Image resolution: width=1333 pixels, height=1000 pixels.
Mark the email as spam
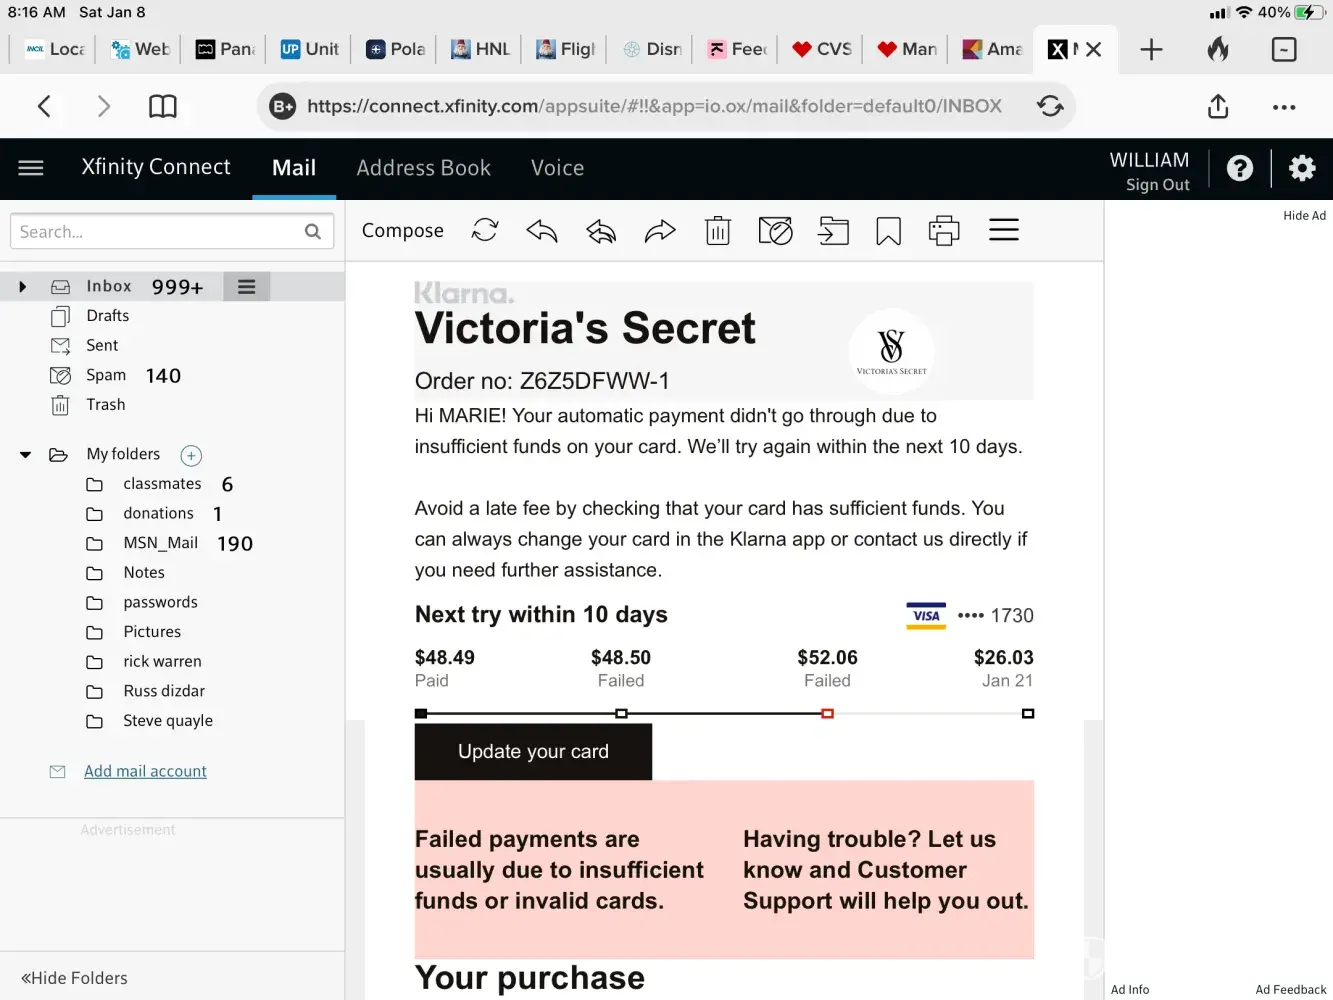[775, 231]
